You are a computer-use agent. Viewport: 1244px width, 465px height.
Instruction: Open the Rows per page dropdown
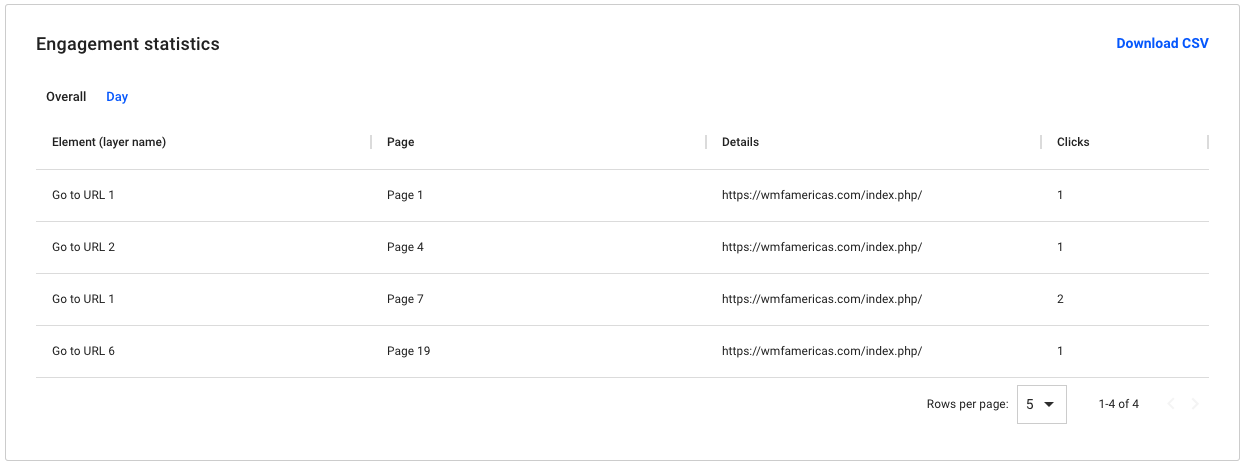(1042, 404)
